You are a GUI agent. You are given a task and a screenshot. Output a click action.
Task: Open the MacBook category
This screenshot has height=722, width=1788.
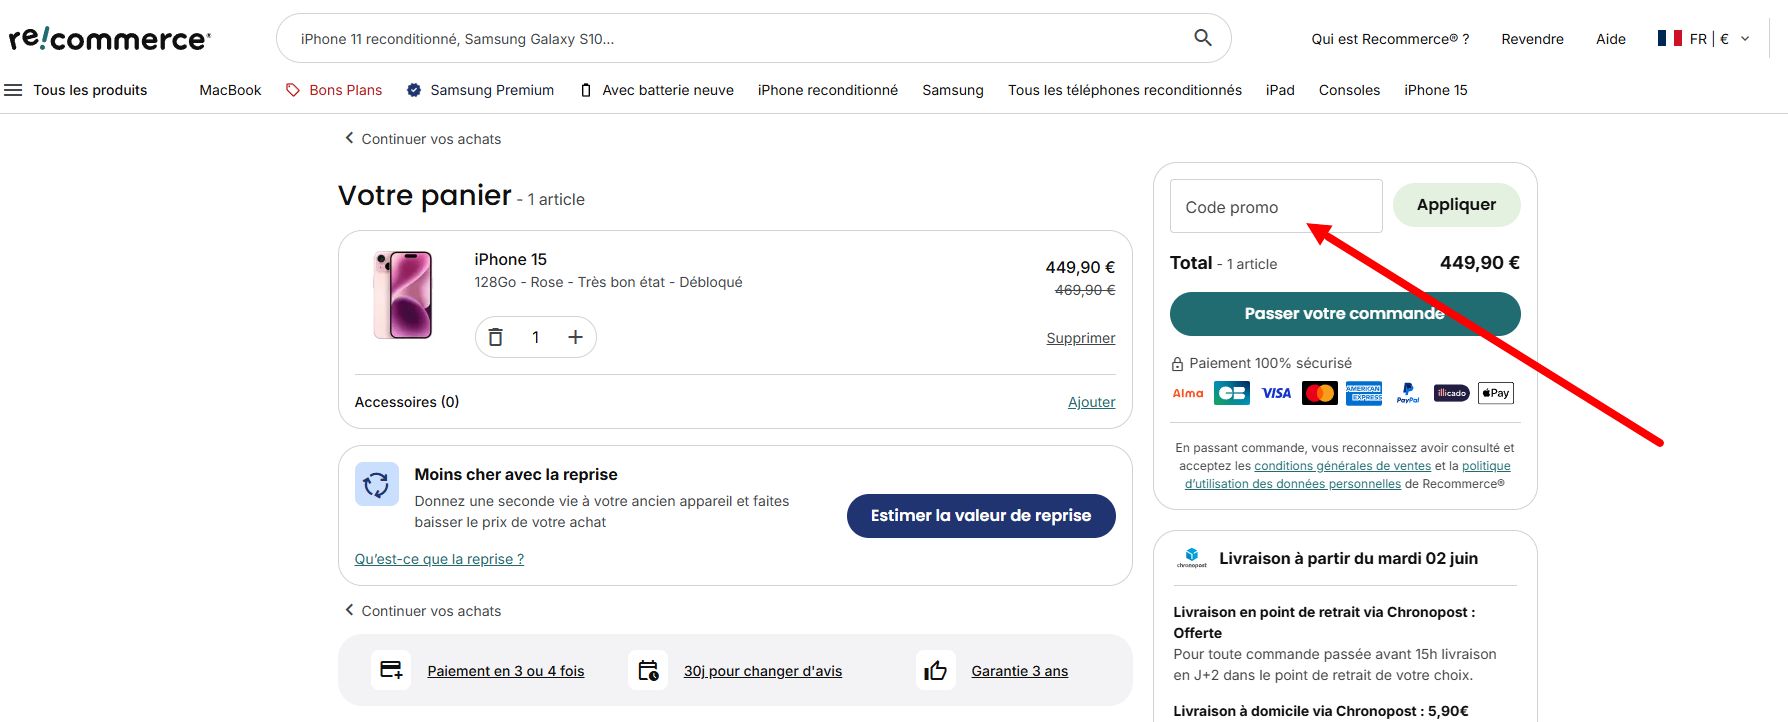[230, 90]
